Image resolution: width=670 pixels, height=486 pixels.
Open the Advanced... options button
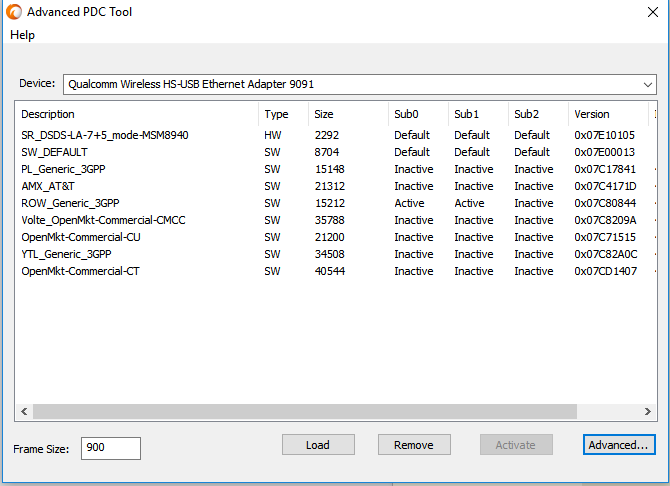(619, 445)
